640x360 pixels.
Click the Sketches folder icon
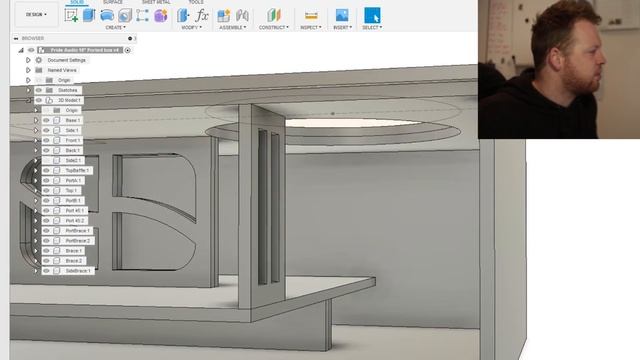click(49, 90)
